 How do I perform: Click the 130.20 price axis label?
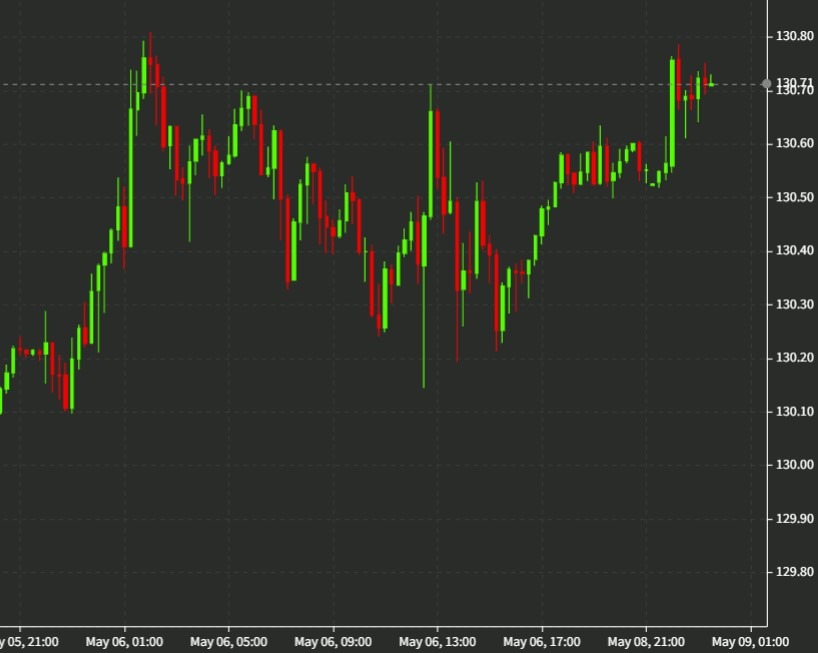point(795,358)
